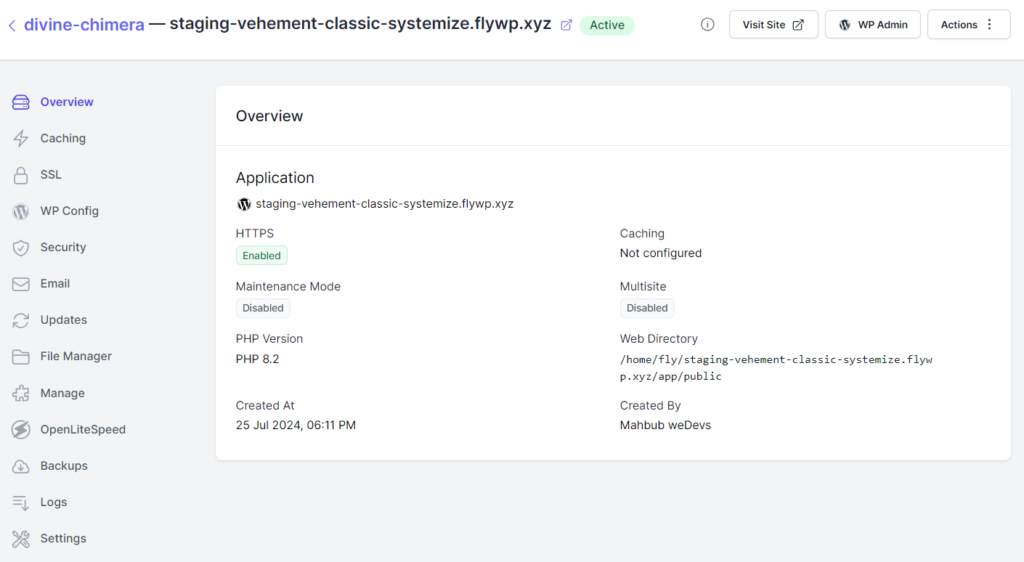The image size is (1024, 562).
Task: Open Settings in the sidebar
Action: pyautogui.click(x=63, y=539)
